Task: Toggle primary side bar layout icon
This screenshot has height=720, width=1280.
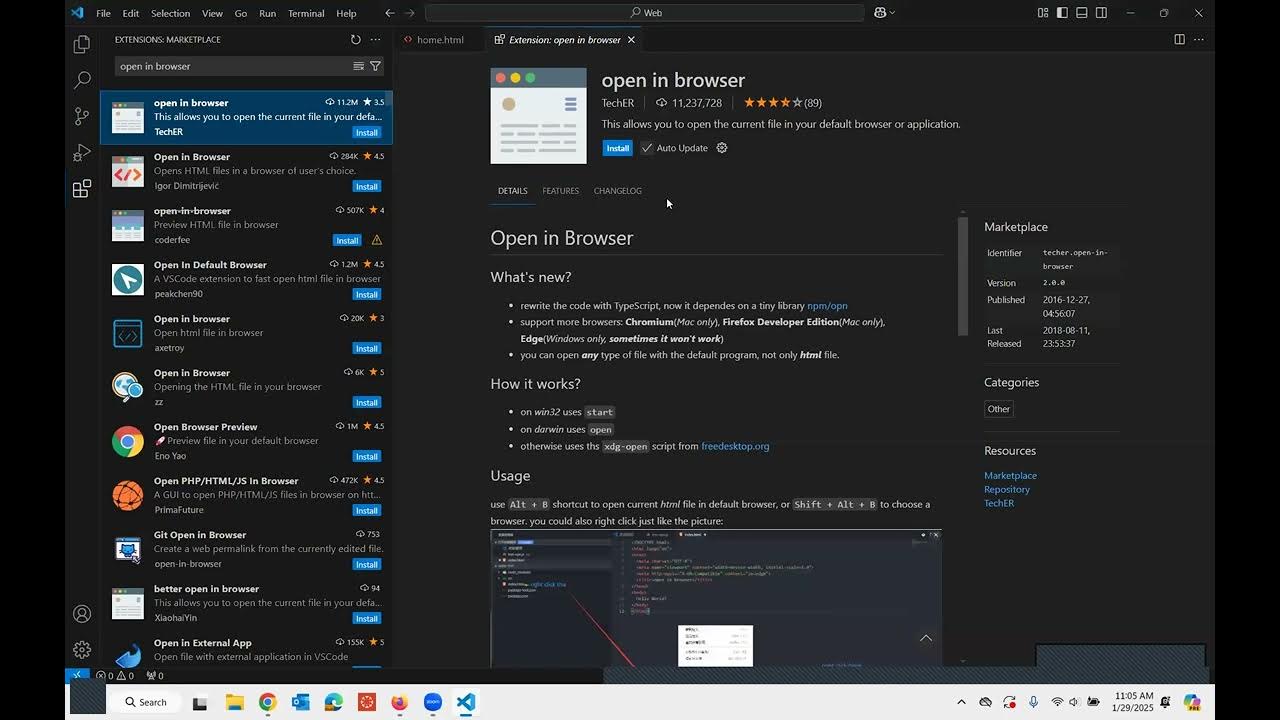Action: tap(1062, 13)
